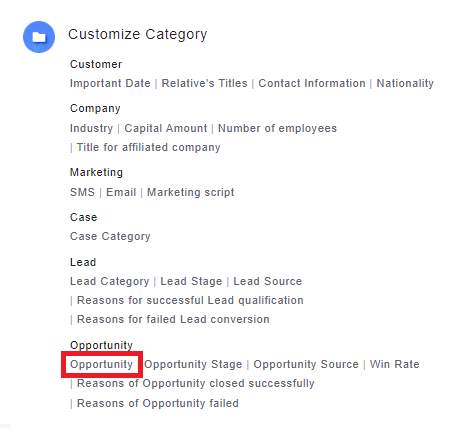Open the Lead Source category
Screen dimensions: 462x428
[x=267, y=281]
